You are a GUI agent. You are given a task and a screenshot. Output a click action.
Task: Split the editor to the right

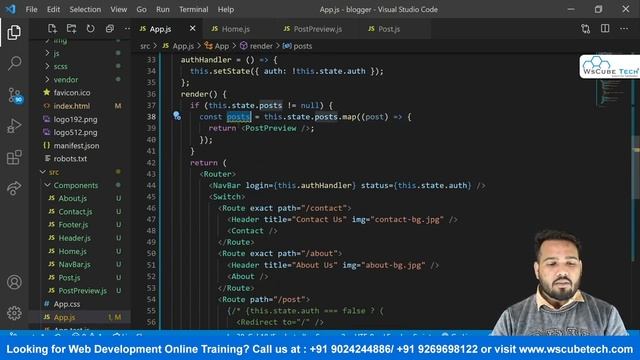[605, 29]
